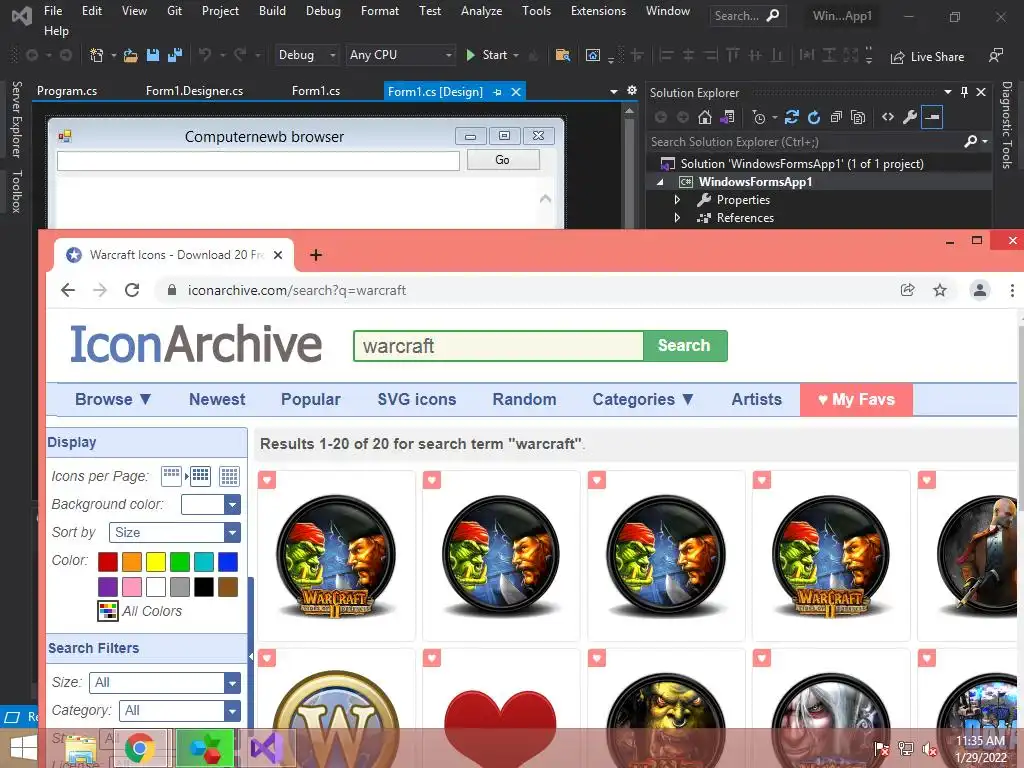Select medium icons per page layout option
Screen dimensions: 1024x768
[x=200, y=476]
